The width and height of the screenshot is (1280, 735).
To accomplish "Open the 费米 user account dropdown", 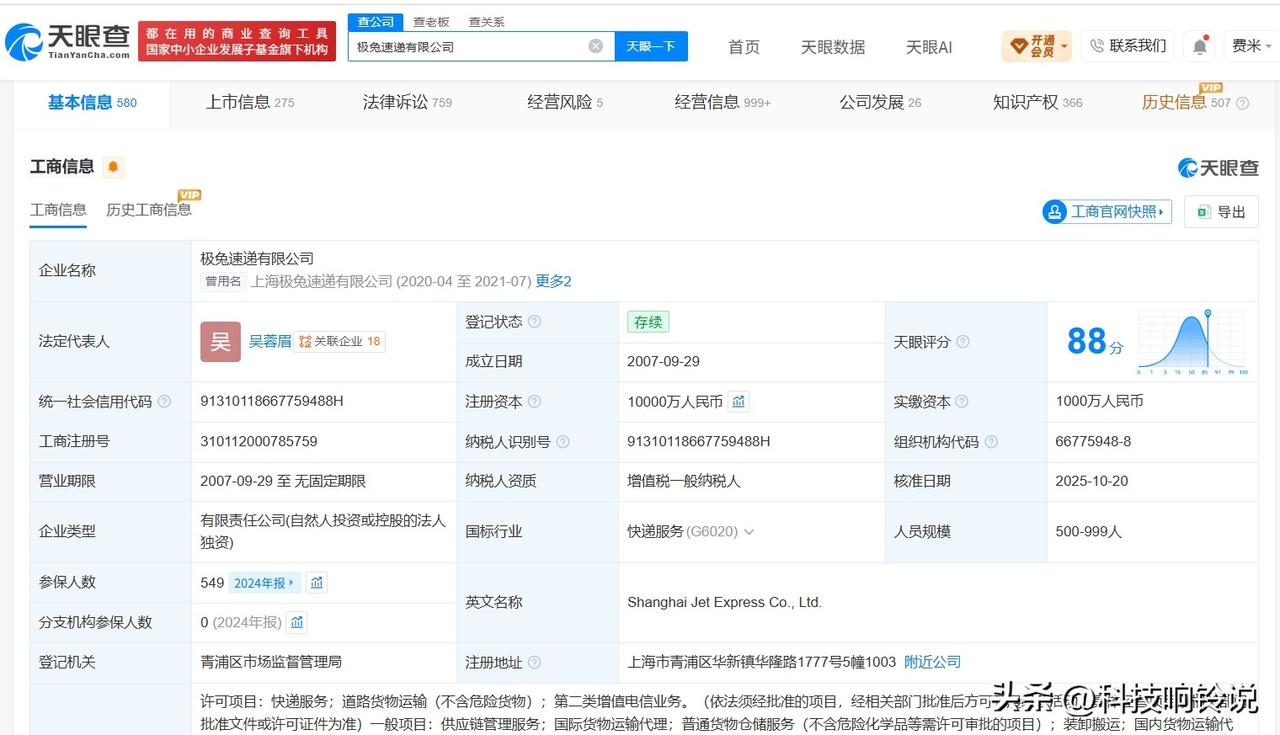I will (1252, 46).
